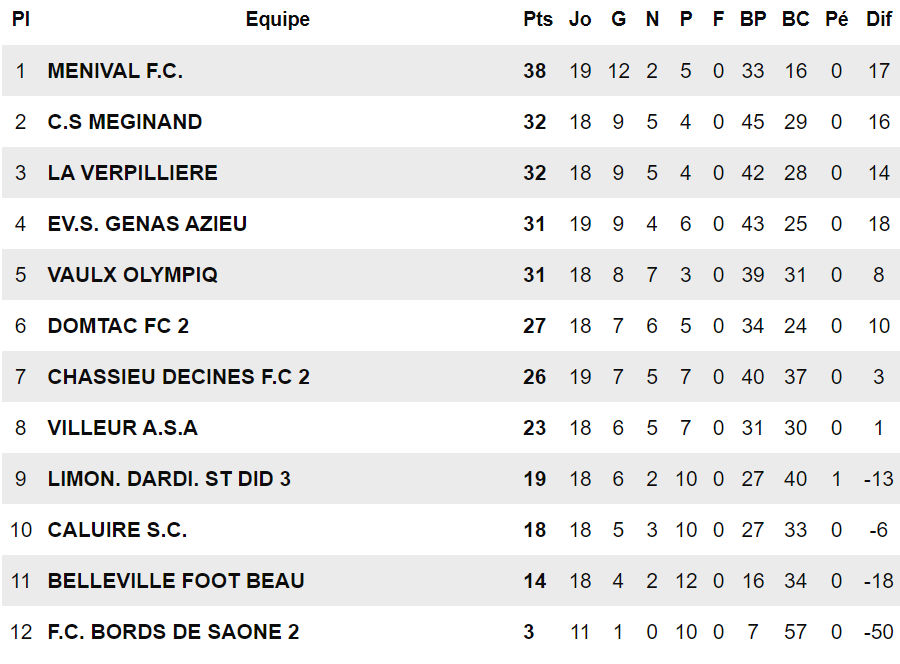Click EV.S. GENAS AZIEU team name

[x=147, y=224]
